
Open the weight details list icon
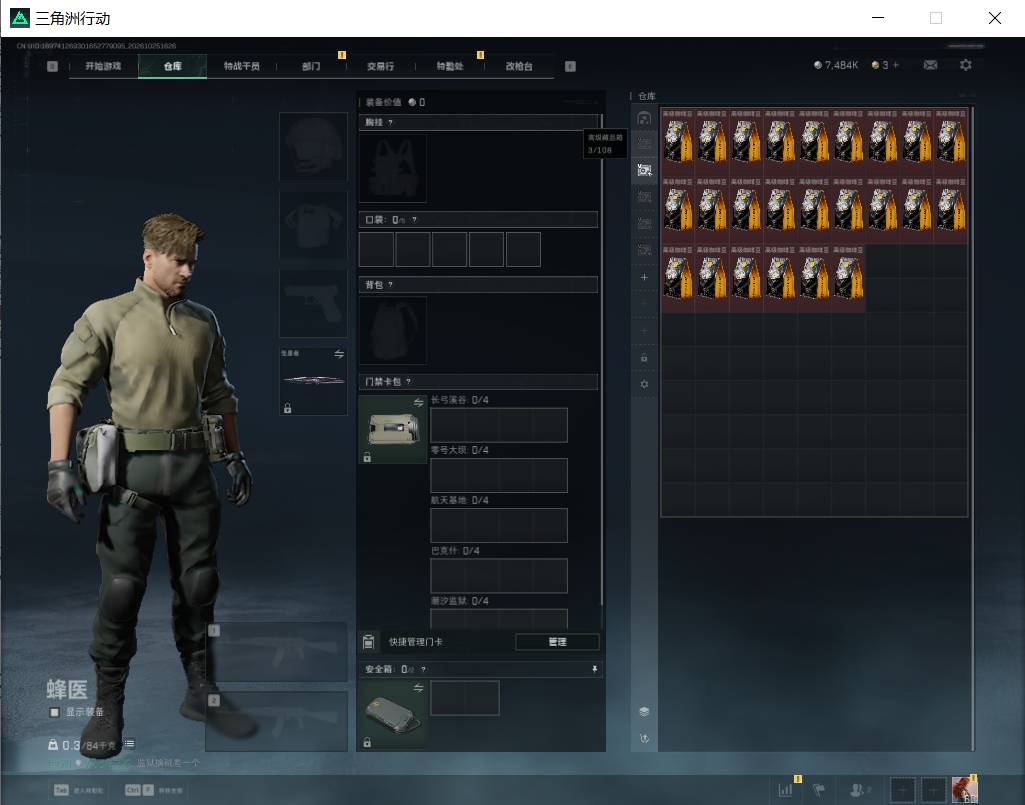click(129, 744)
